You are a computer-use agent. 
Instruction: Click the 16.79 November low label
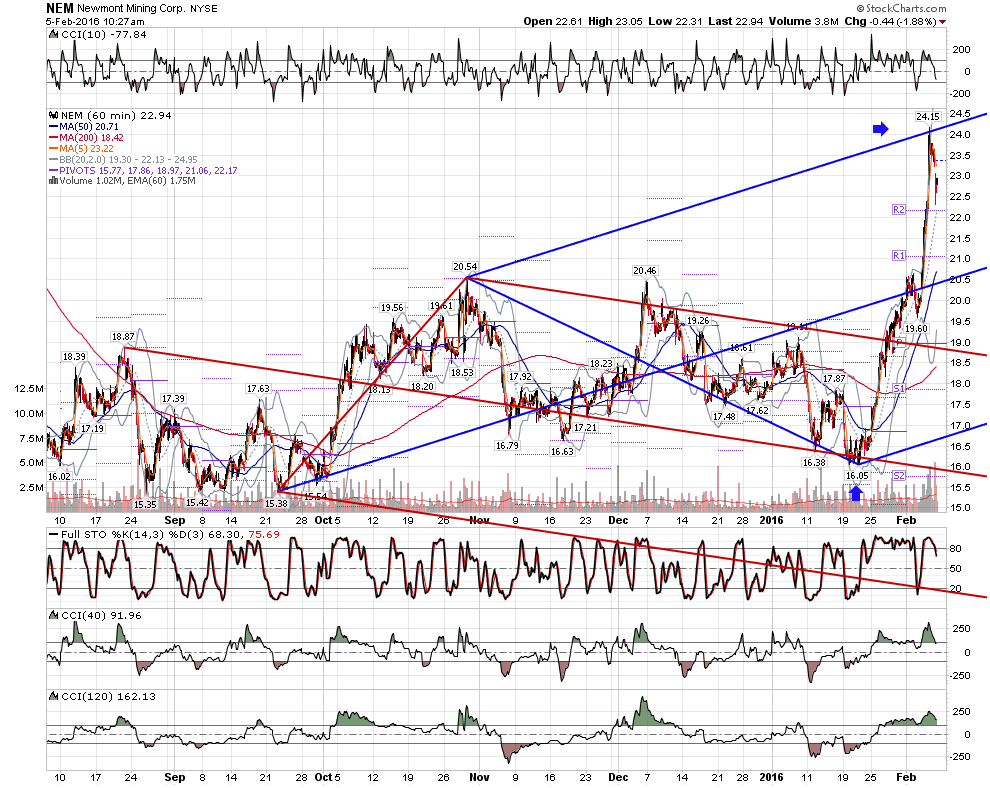click(x=507, y=446)
